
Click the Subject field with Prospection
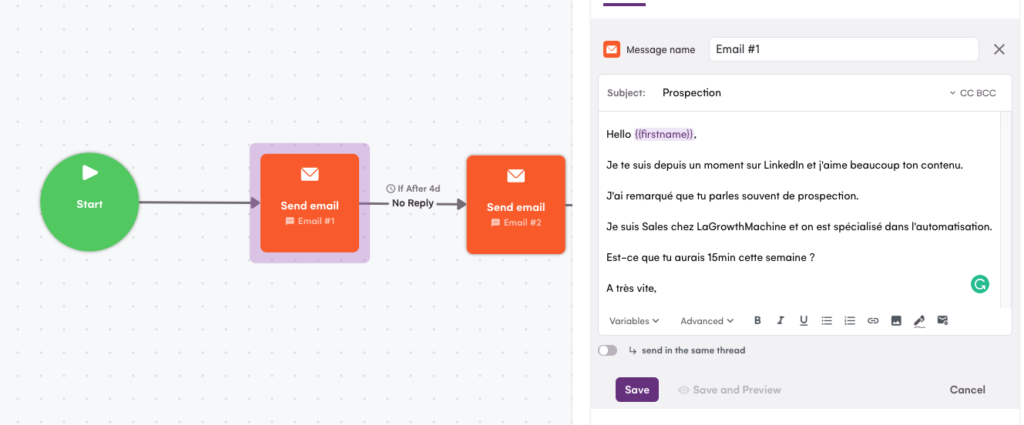point(800,93)
